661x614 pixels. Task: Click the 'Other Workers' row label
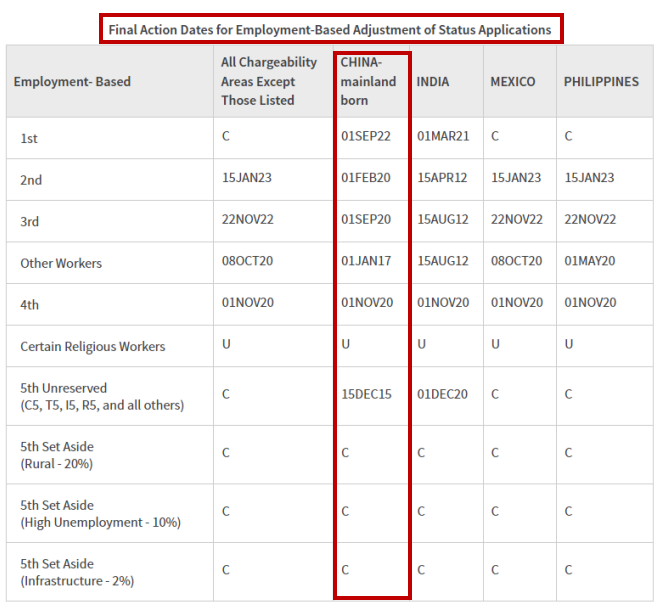[61, 263]
